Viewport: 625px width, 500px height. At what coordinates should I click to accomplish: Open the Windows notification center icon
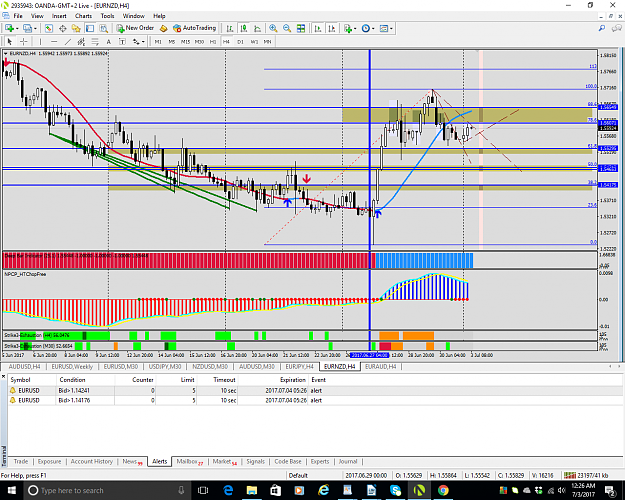click(x=610, y=490)
